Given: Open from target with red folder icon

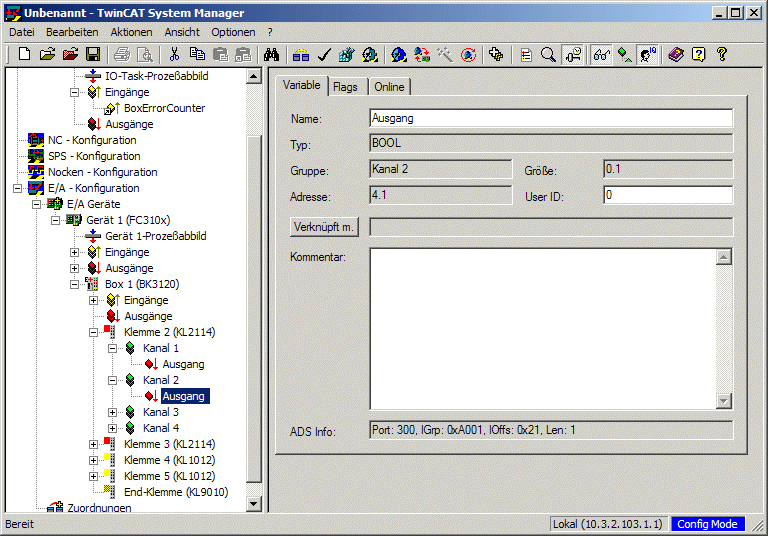Looking at the screenshot, I should tap(70, 54).
